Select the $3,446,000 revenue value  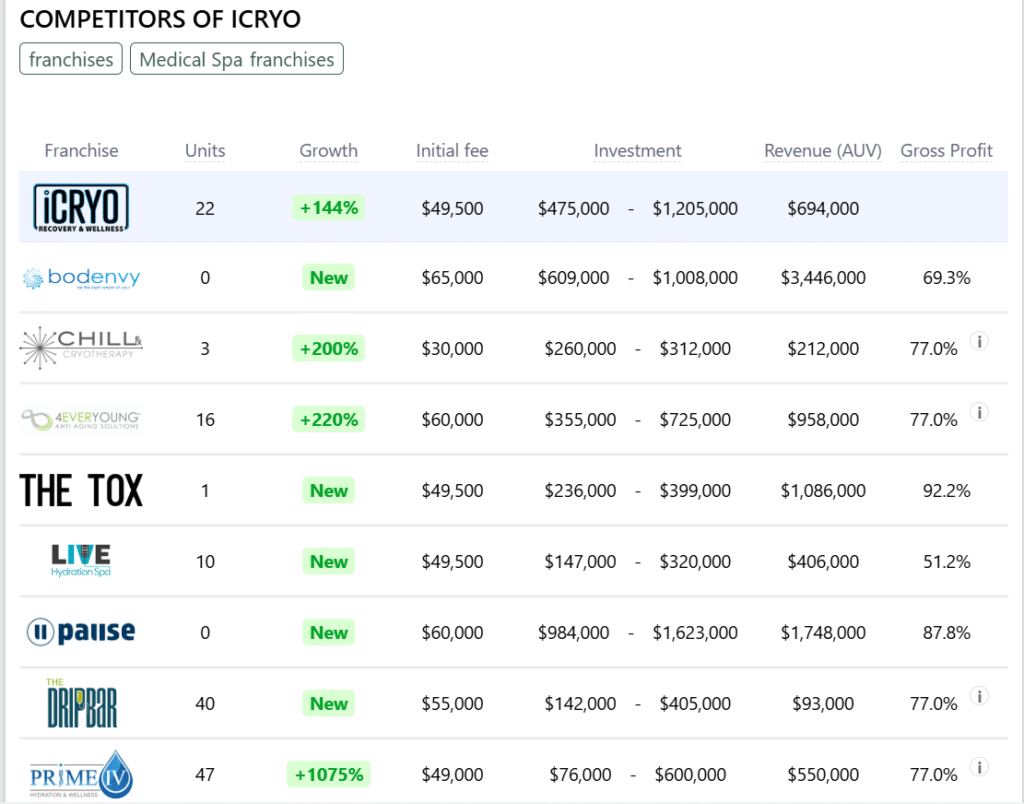823,278
